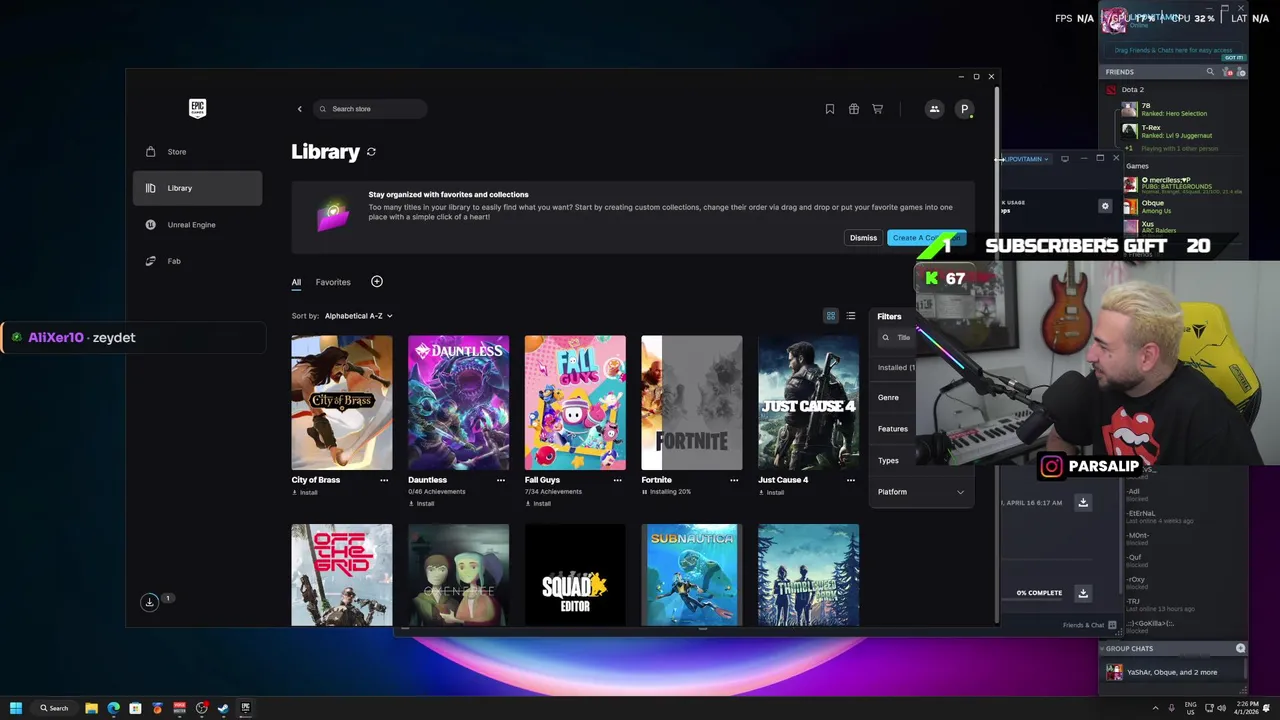Screen dimensions: 1280x720
Task: Open the wishlist bookmark icon
Action: (x=830, y=109)
